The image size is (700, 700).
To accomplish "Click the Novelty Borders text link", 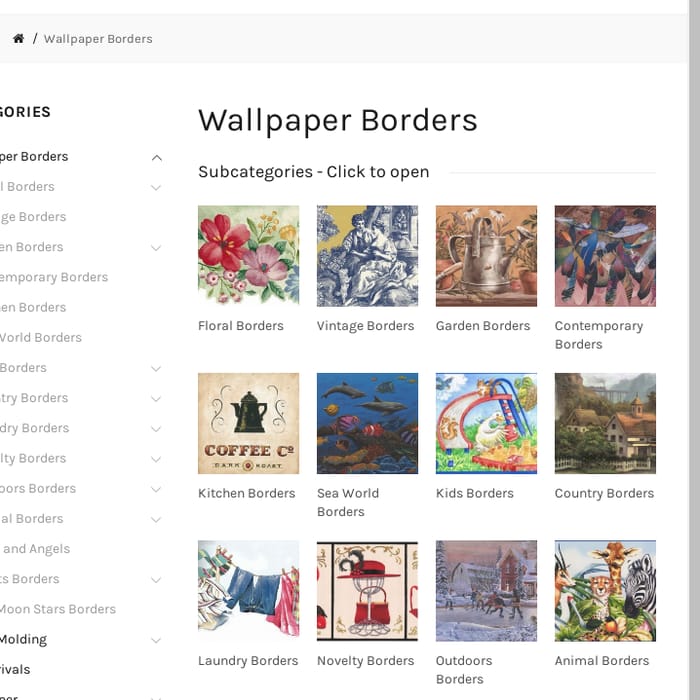I will pos(366,661).
